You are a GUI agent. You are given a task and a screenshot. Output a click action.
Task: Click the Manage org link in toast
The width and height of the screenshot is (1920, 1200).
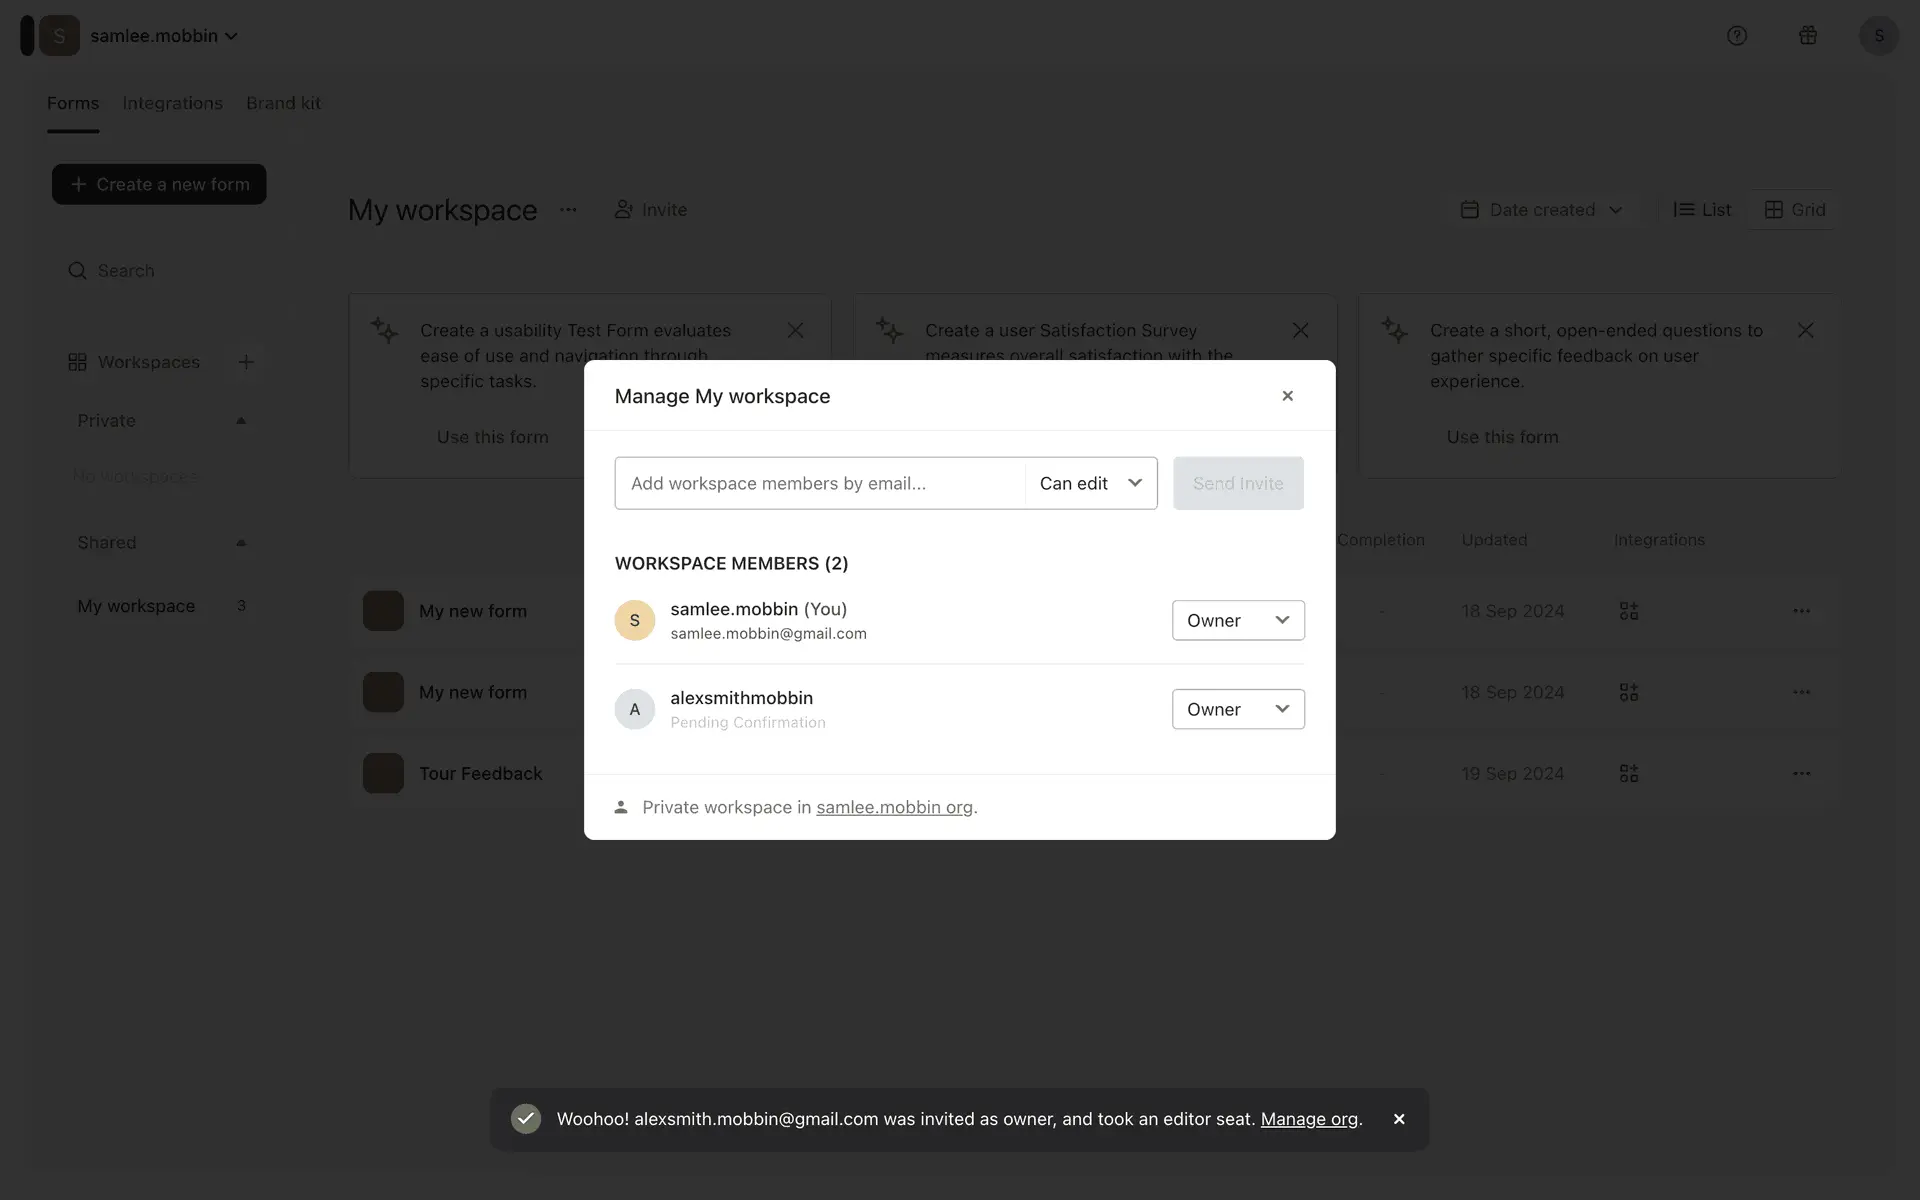point(1309,1119)
